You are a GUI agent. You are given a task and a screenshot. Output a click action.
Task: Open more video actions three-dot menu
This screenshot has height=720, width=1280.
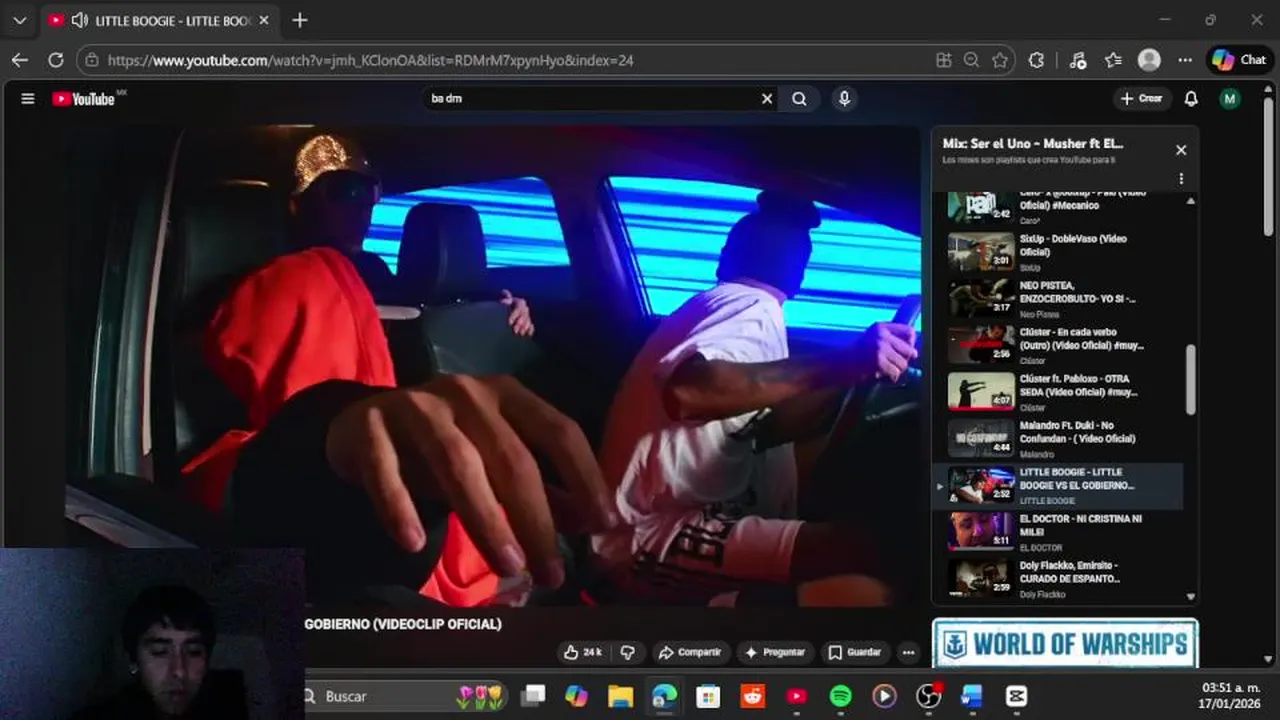(908, 652)
